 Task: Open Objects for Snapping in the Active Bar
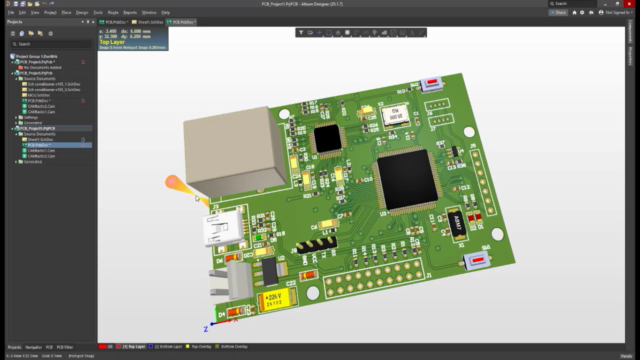(310, 33)
